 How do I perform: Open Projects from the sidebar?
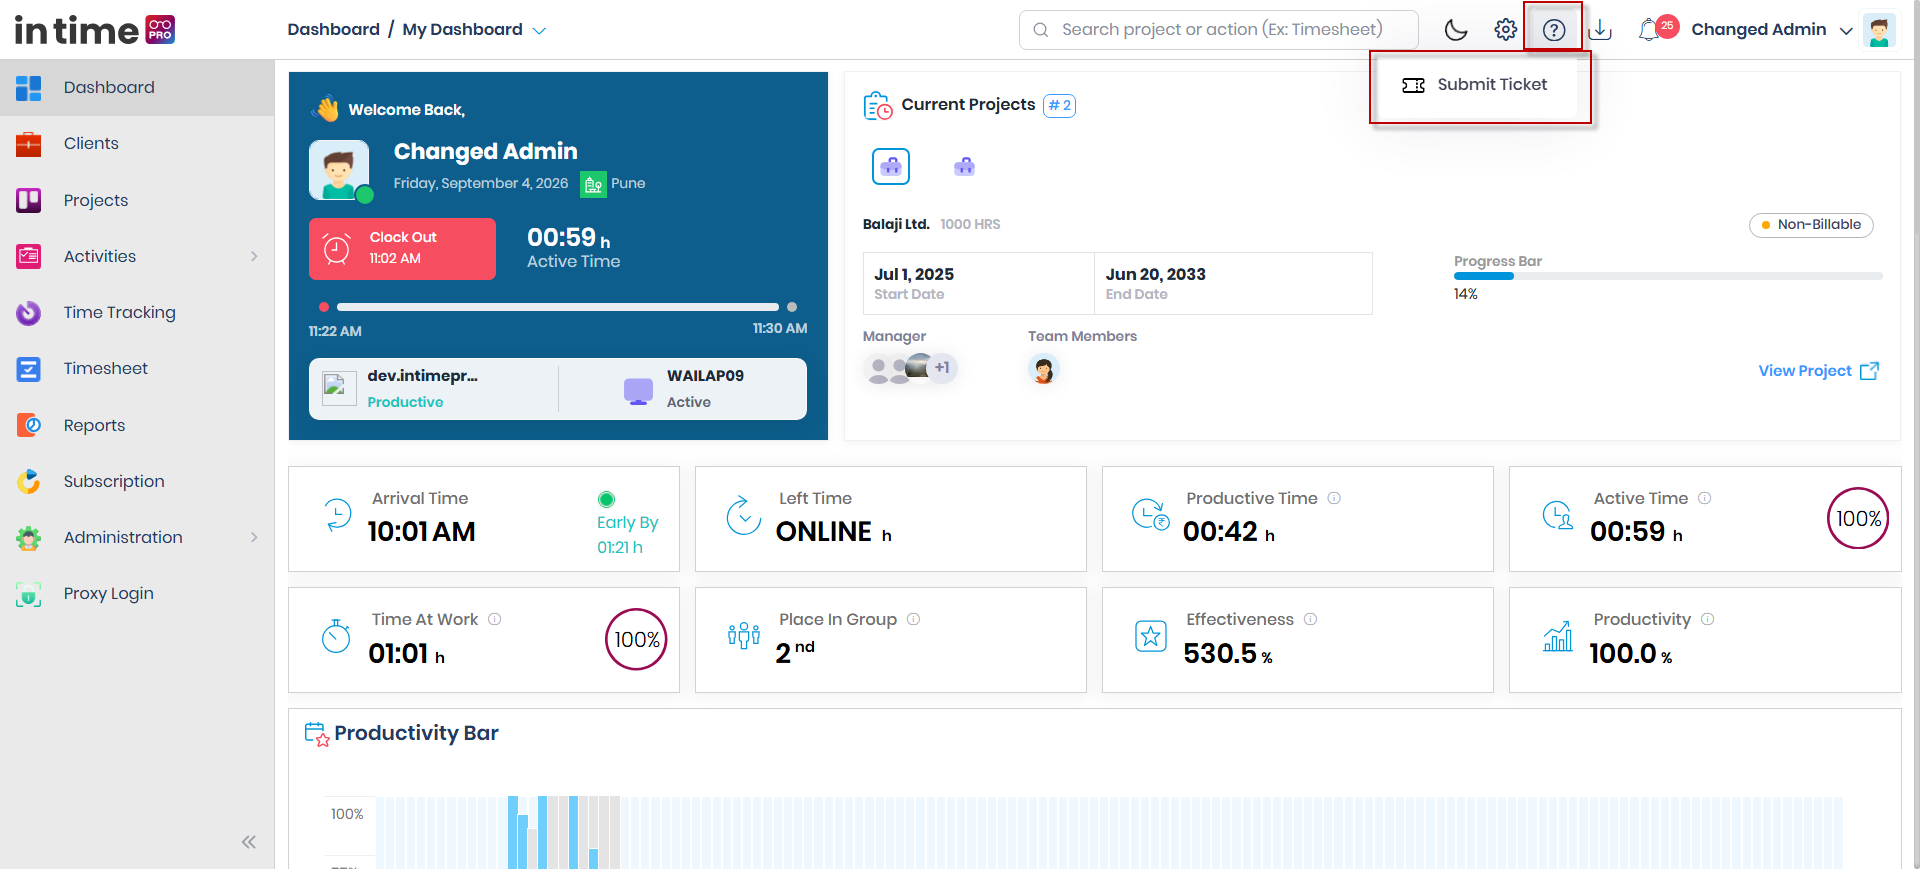pos(137,200)
